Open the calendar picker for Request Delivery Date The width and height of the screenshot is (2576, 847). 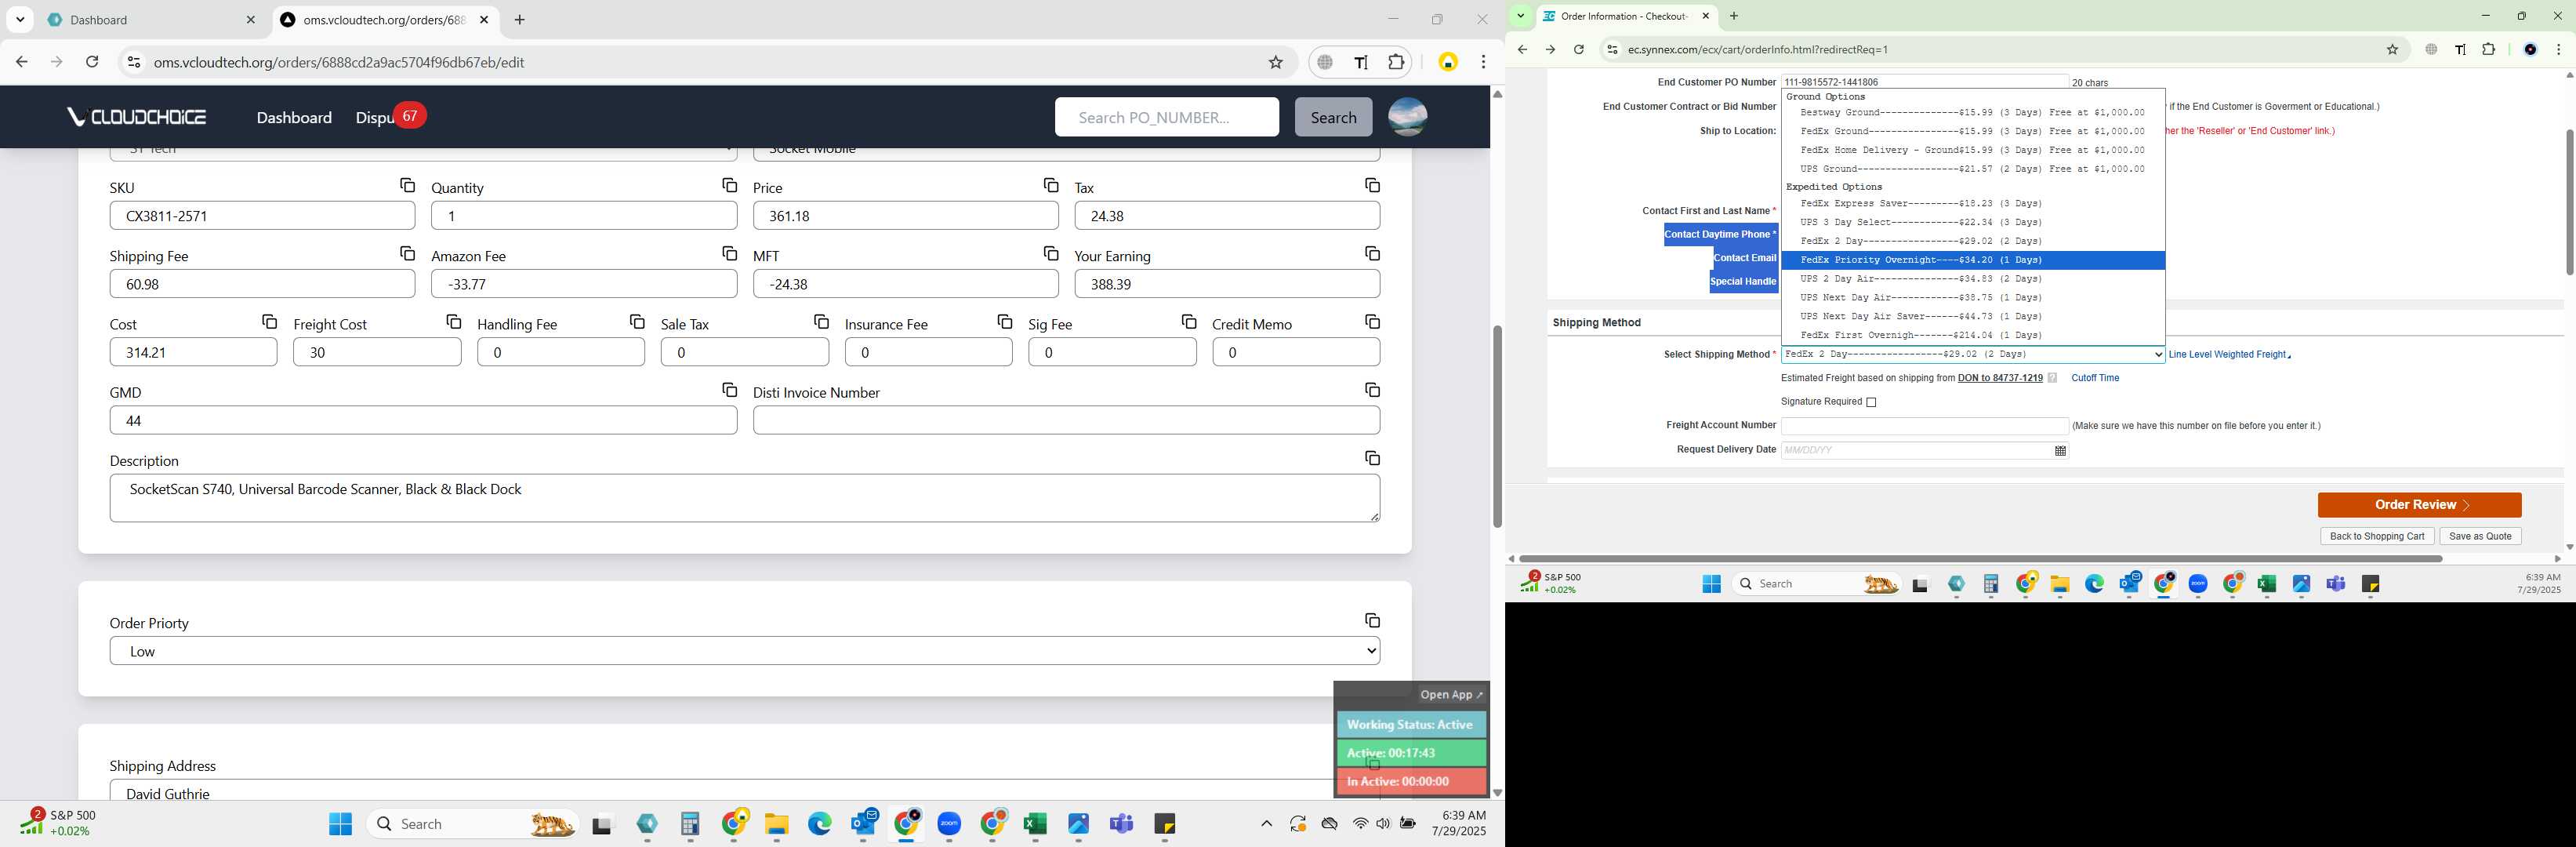point(2060,451)
